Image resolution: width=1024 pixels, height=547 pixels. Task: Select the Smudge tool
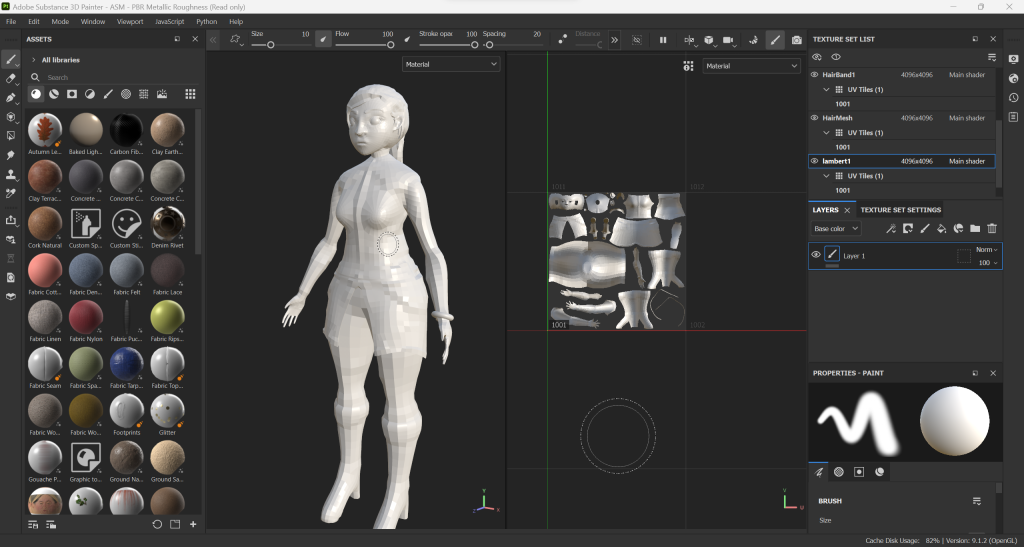(11, 155)
